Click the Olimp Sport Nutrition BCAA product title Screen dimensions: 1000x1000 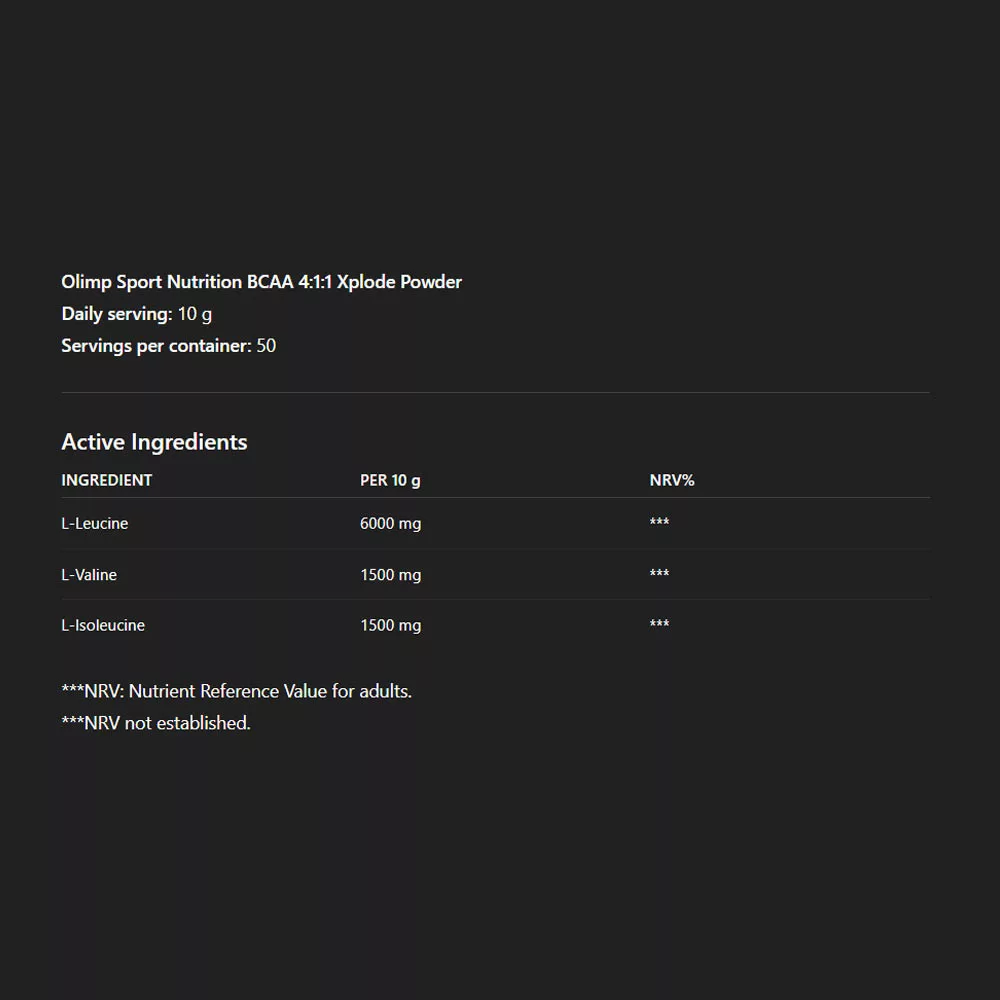pos(261,282)
